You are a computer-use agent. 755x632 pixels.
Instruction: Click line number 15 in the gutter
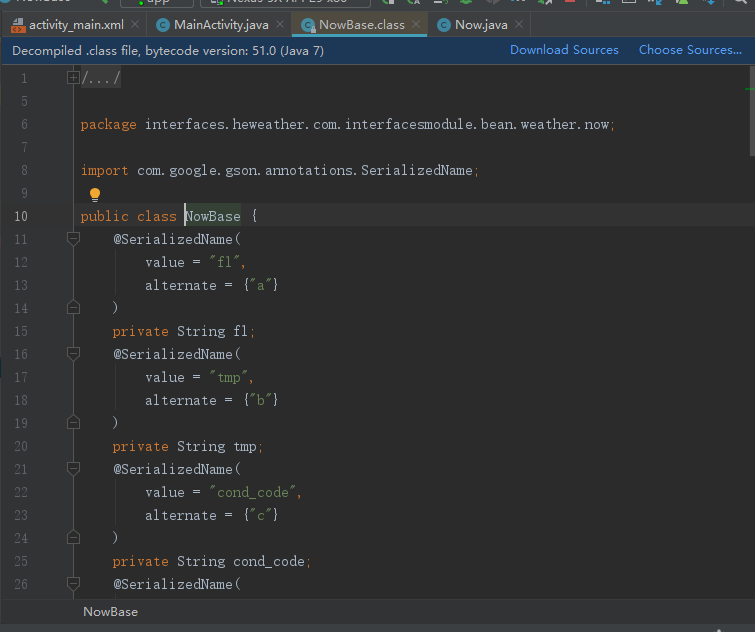tap(21, 332)
